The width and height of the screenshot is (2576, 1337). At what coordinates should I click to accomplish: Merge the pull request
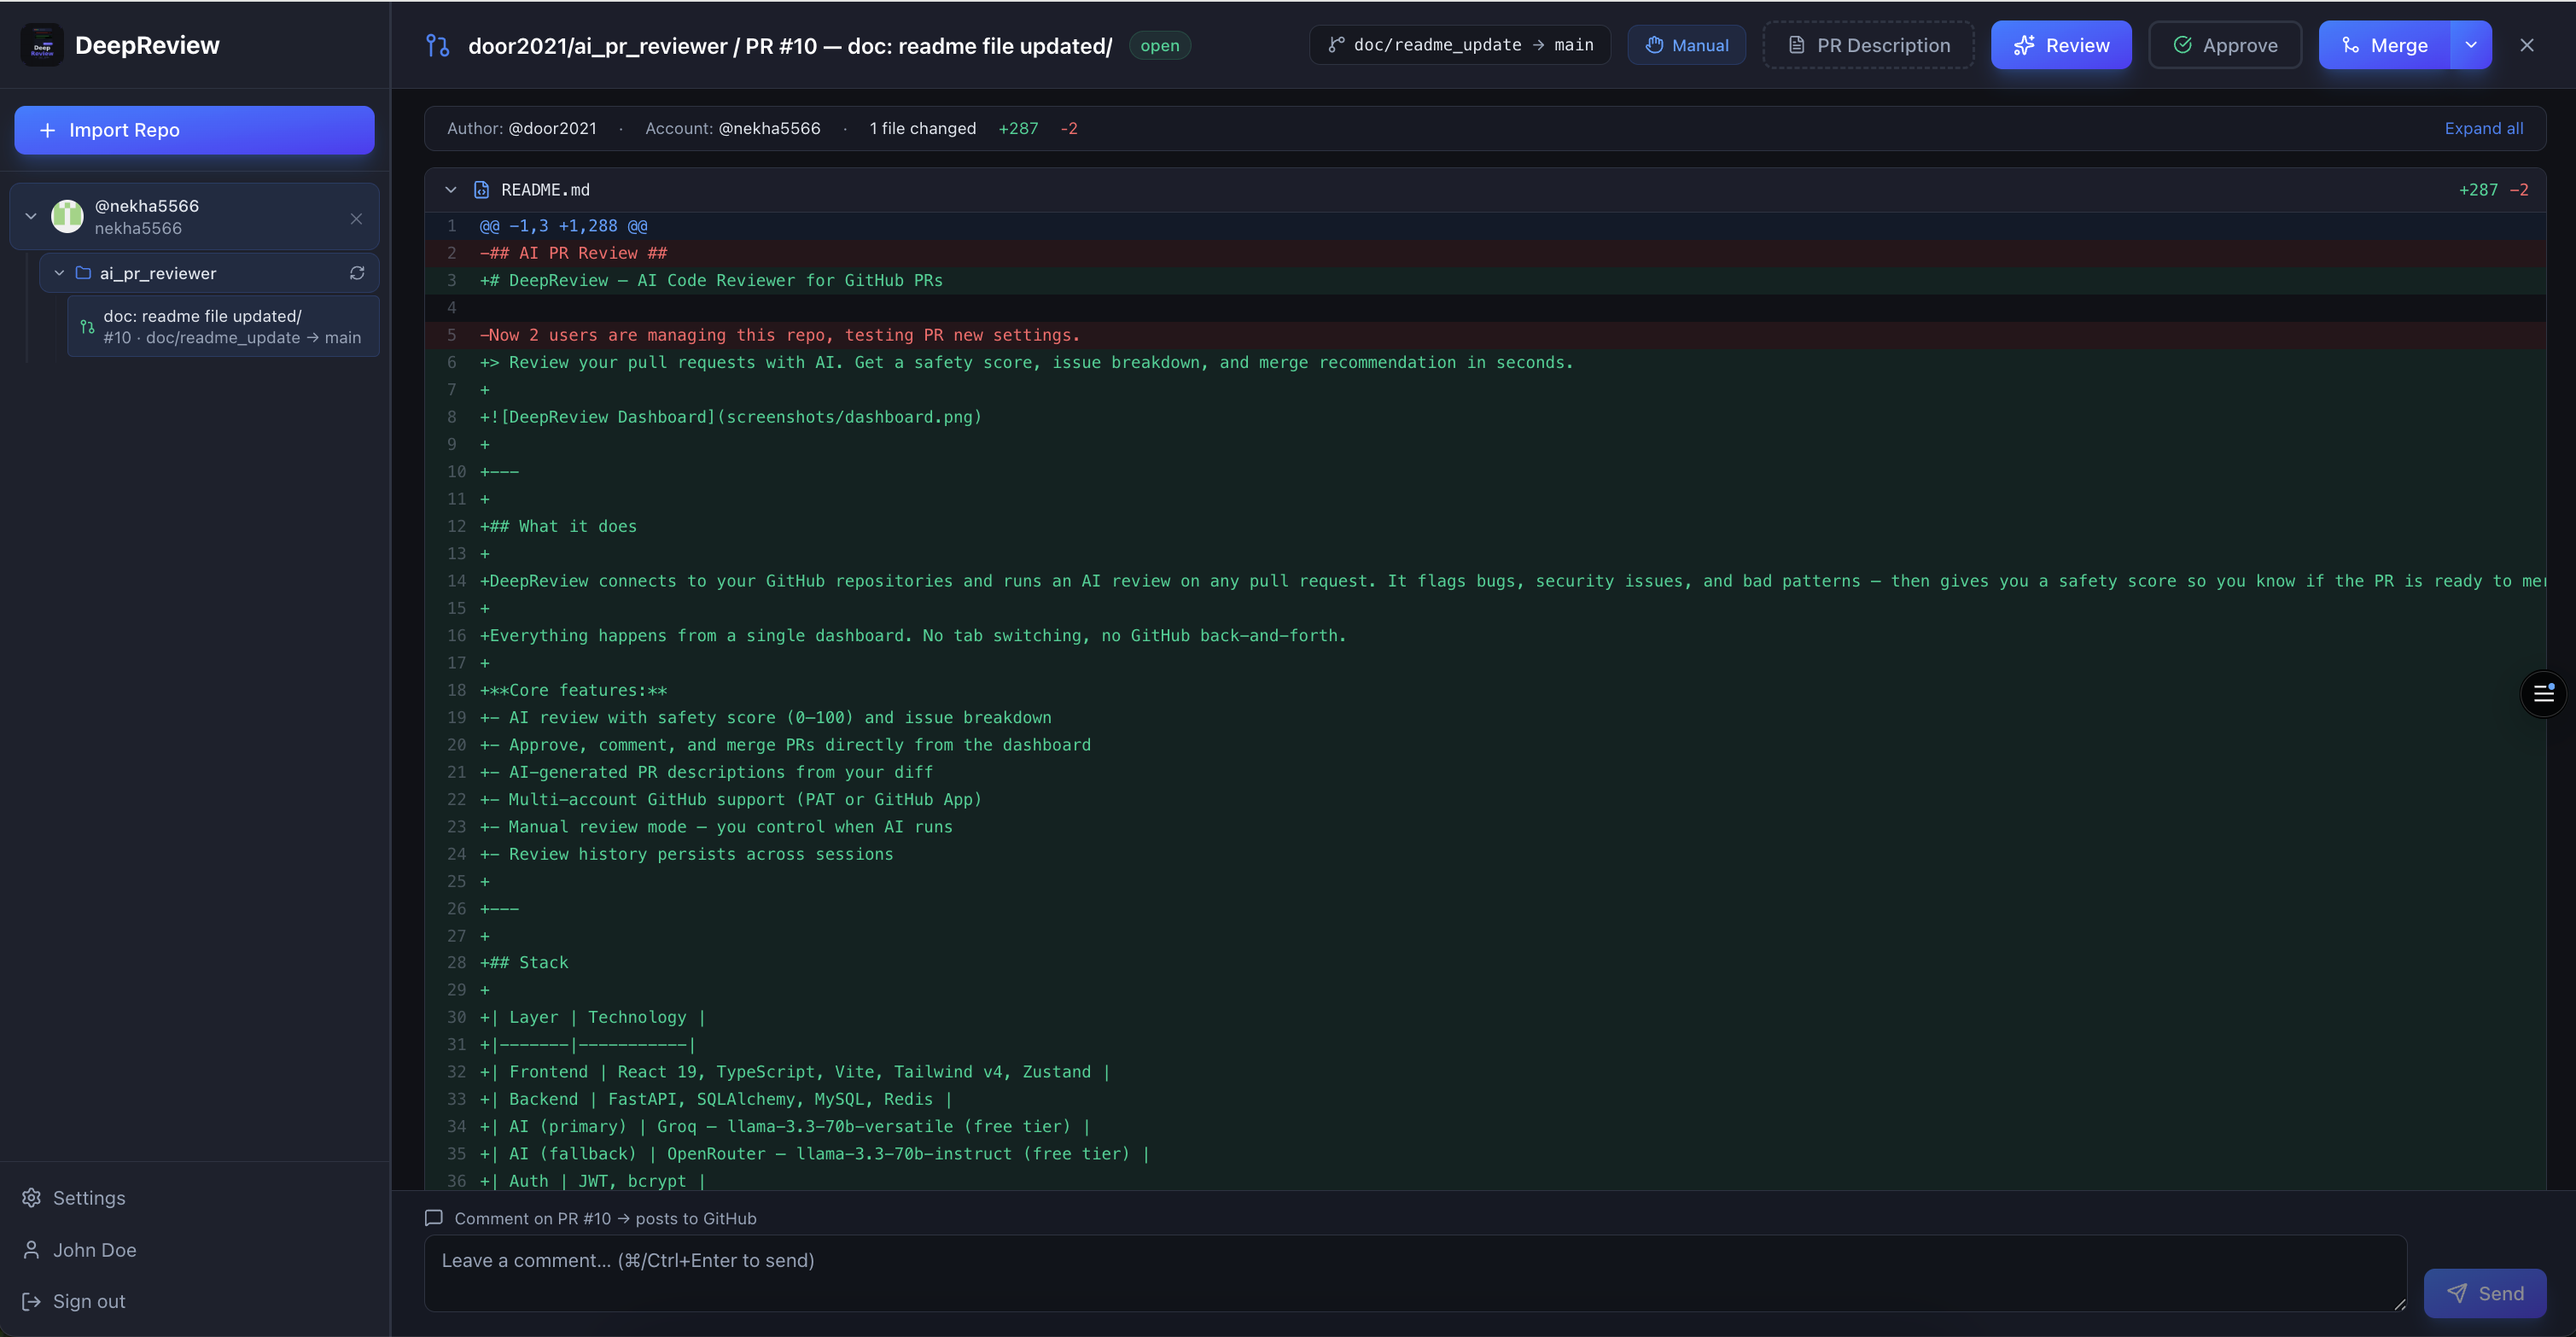2384,45
